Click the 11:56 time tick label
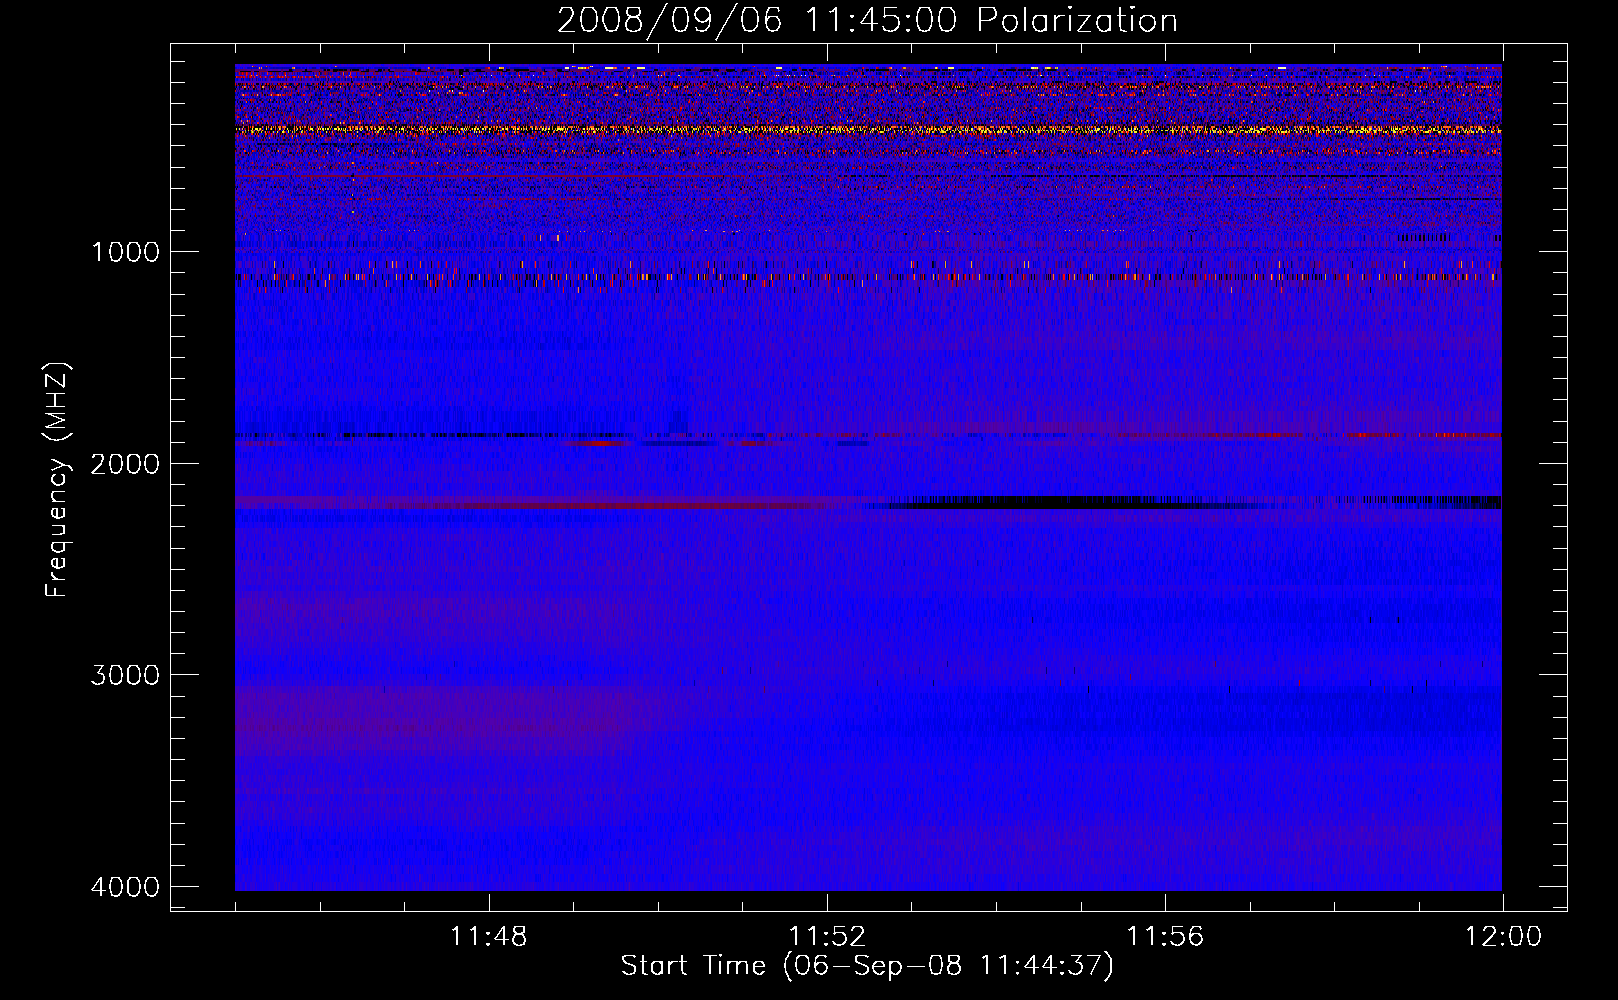The image size is (1618, 1000). 1165,937
